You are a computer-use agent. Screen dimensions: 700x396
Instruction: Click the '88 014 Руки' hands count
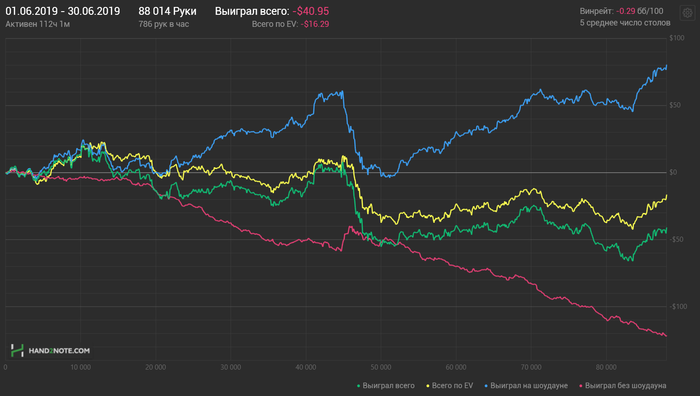pos(167,11)
